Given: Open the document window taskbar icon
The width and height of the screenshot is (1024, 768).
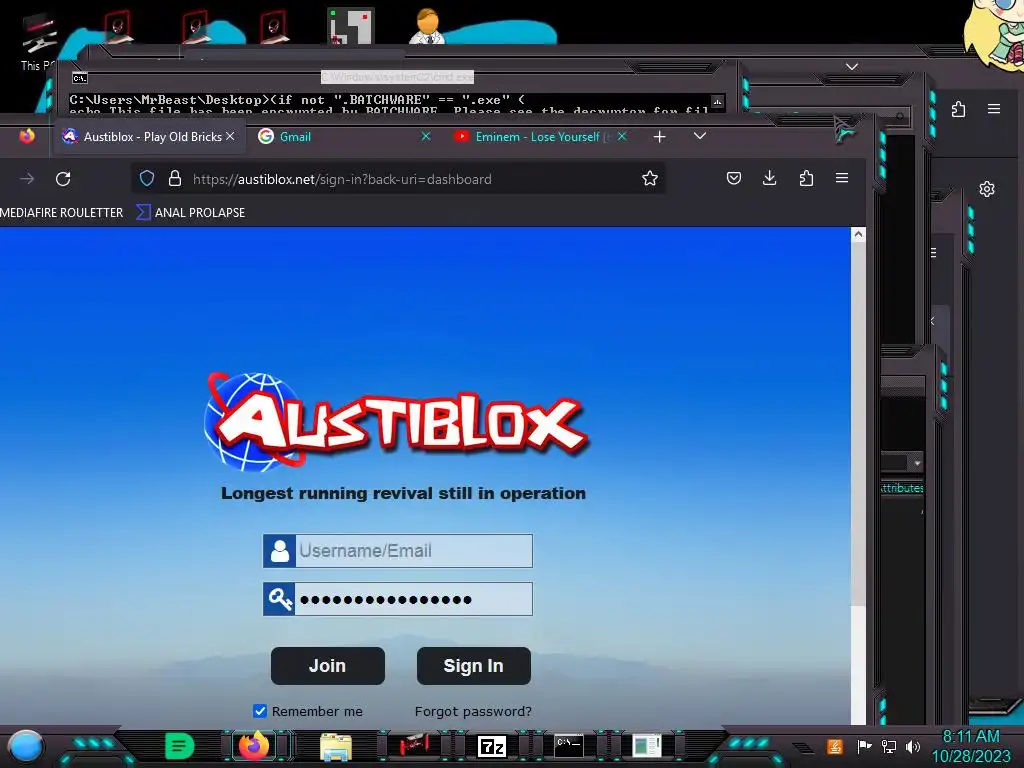Looking at the screenshot, I should tap(647, 746).
